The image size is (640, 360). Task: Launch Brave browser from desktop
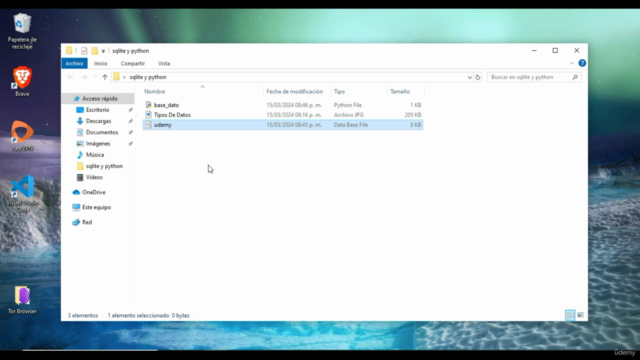pyautogui.click(x=22, y=81)
